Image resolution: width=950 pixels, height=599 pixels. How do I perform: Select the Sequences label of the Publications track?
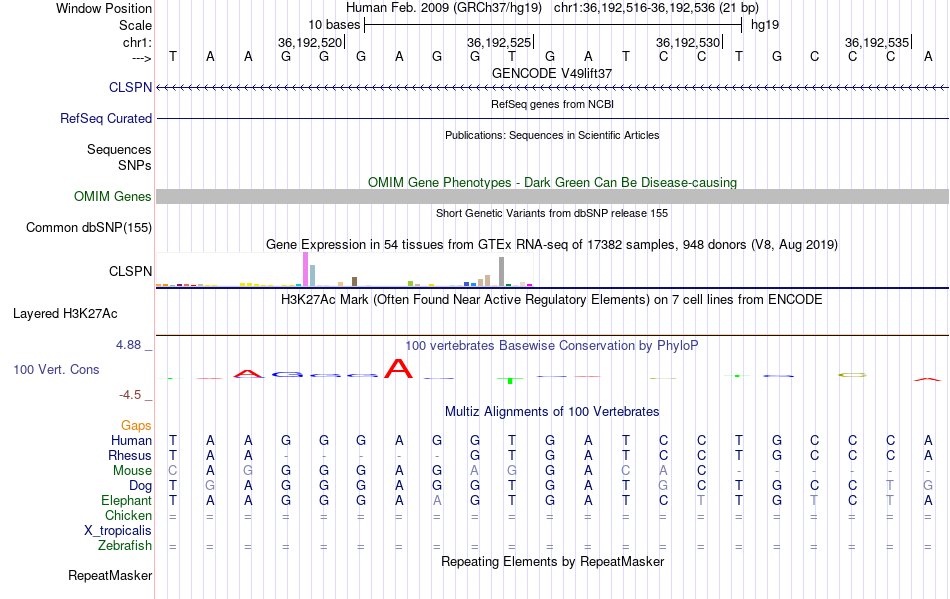119,149
